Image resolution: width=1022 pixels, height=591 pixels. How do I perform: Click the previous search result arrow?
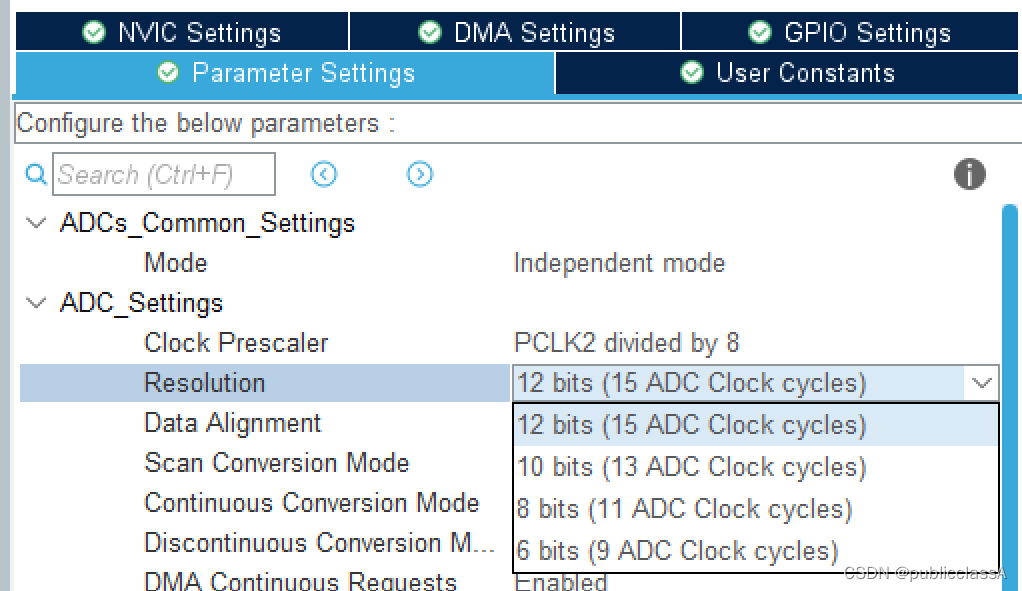click(323, 174)
